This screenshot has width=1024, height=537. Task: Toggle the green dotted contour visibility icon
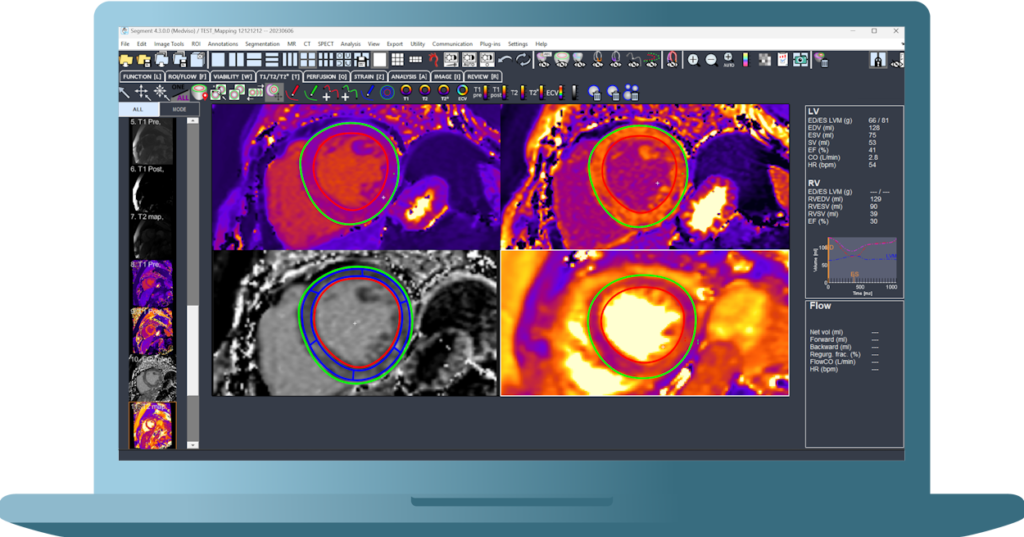(x=651, y=60)
